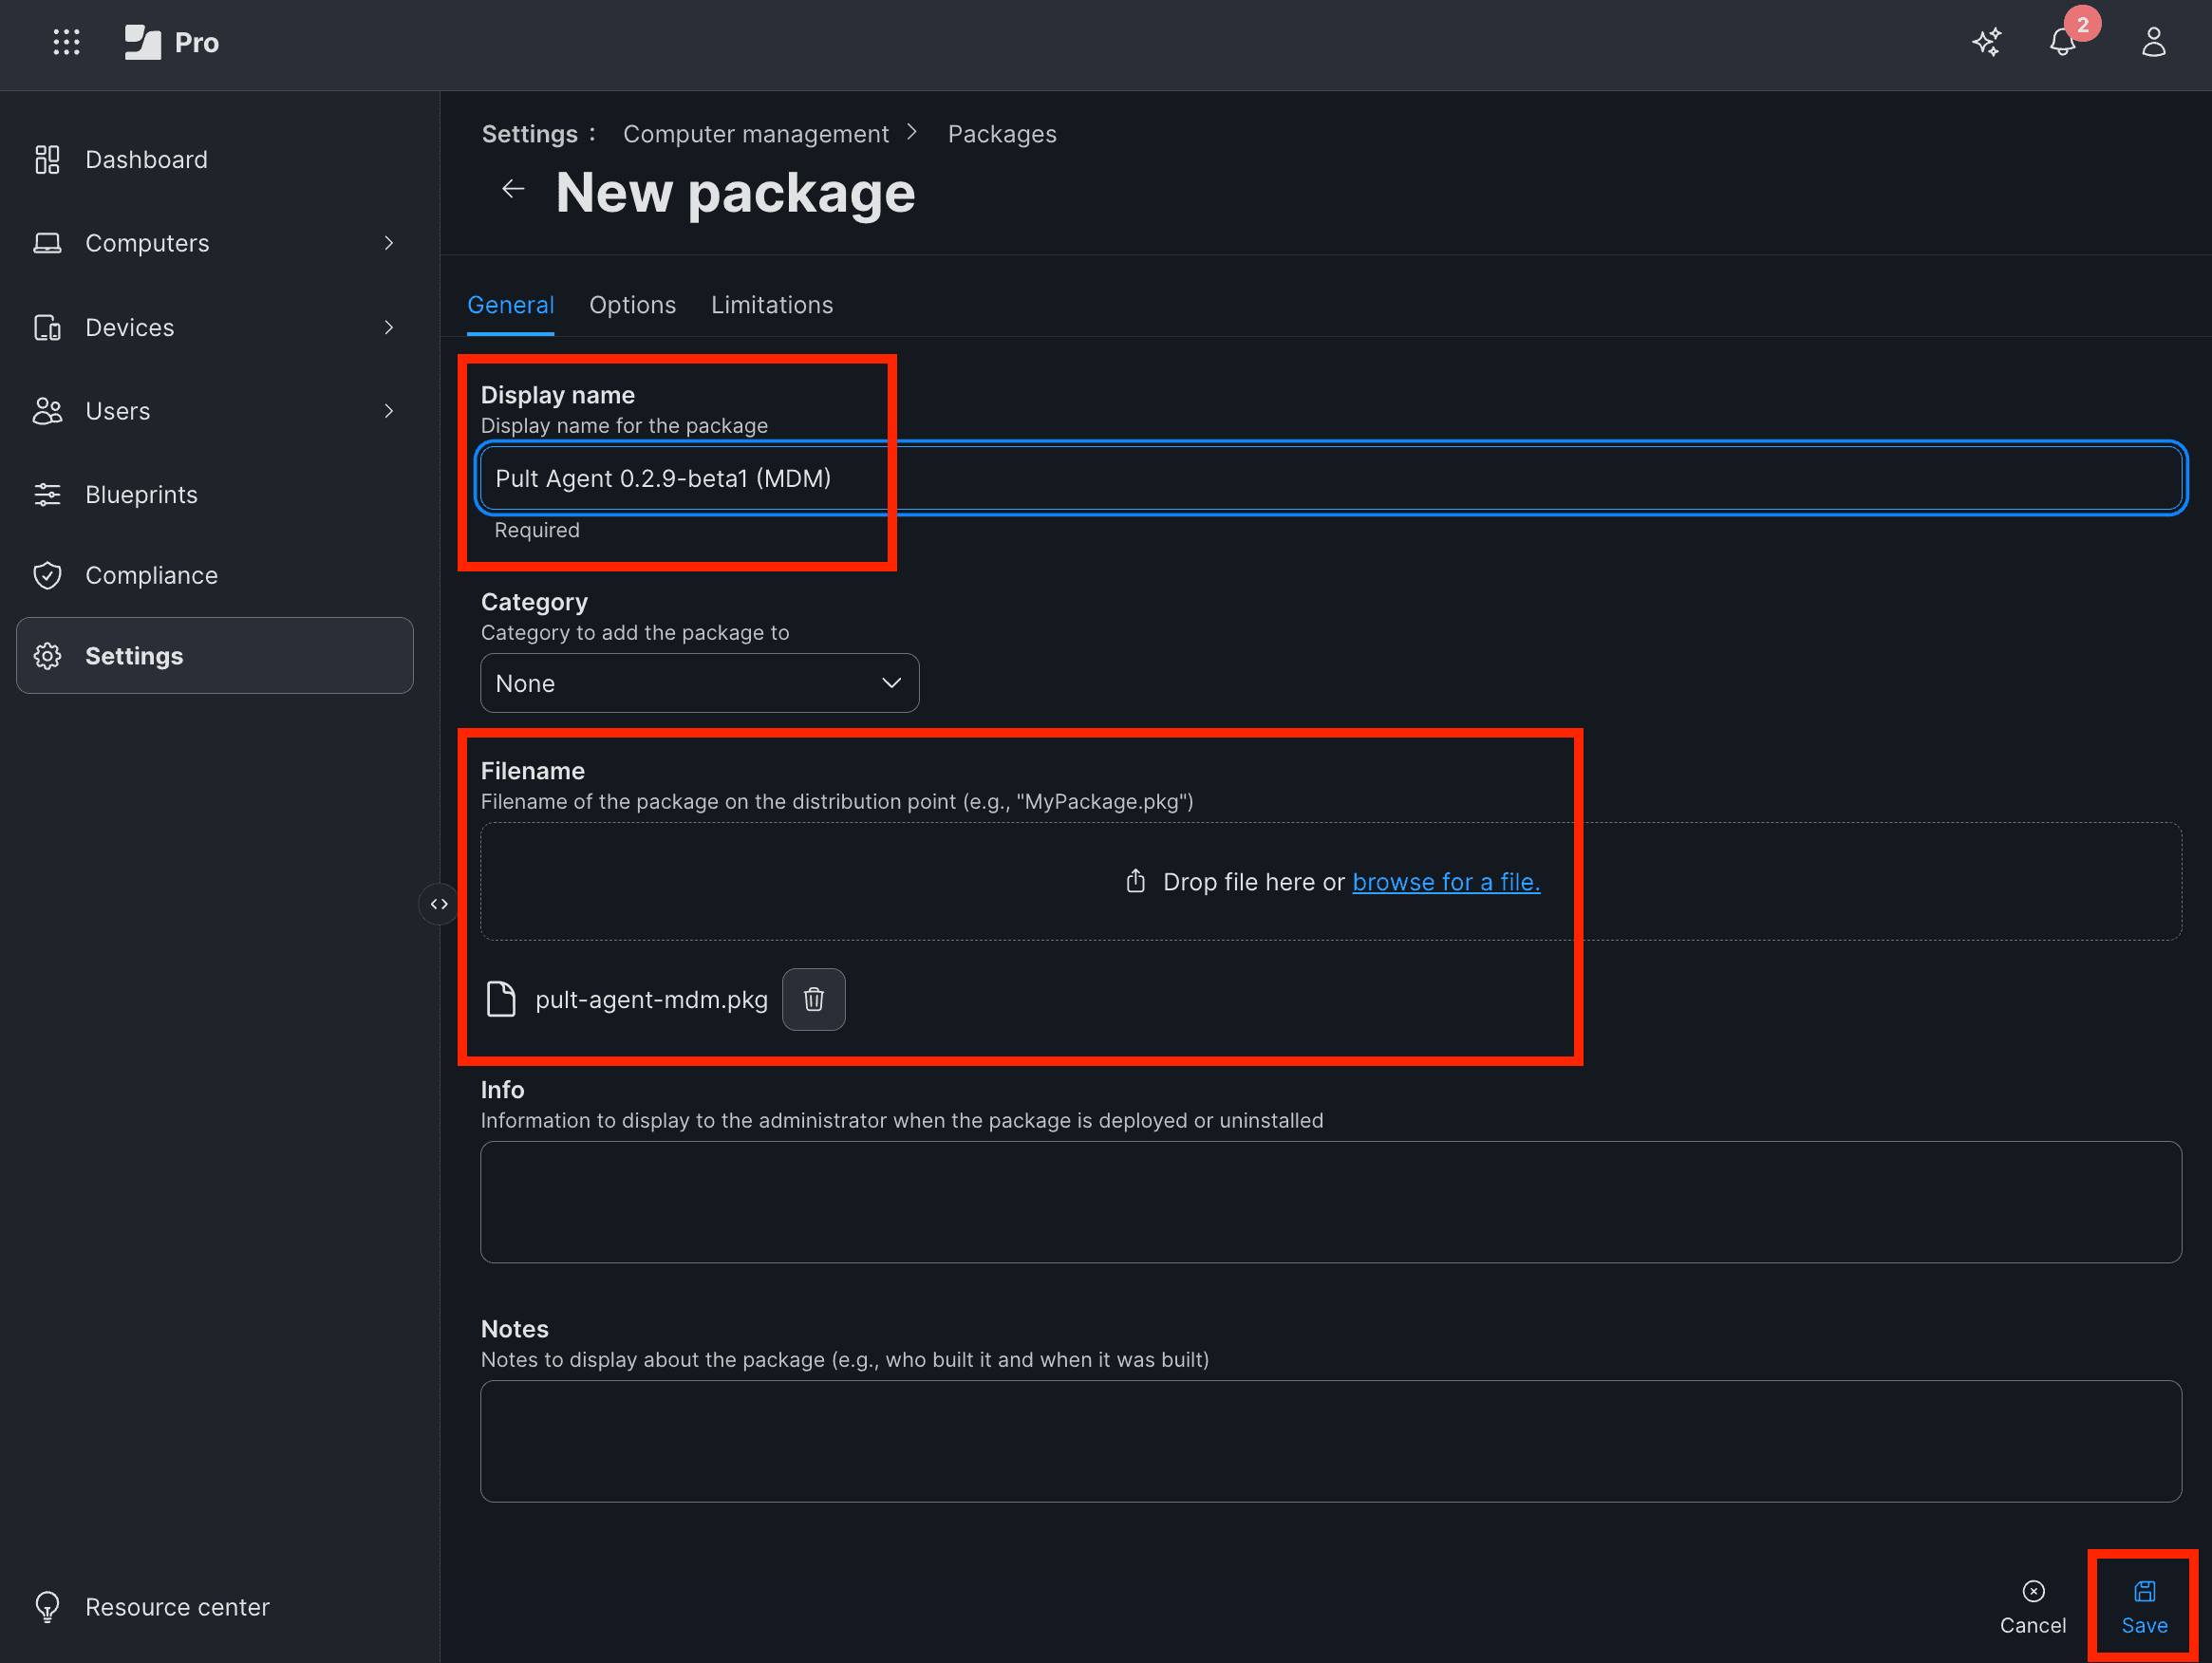Click into the Display name input field
The width and height of the screenshot is (2212, 1663).
pyautogui.click(x=1331, y=478)
